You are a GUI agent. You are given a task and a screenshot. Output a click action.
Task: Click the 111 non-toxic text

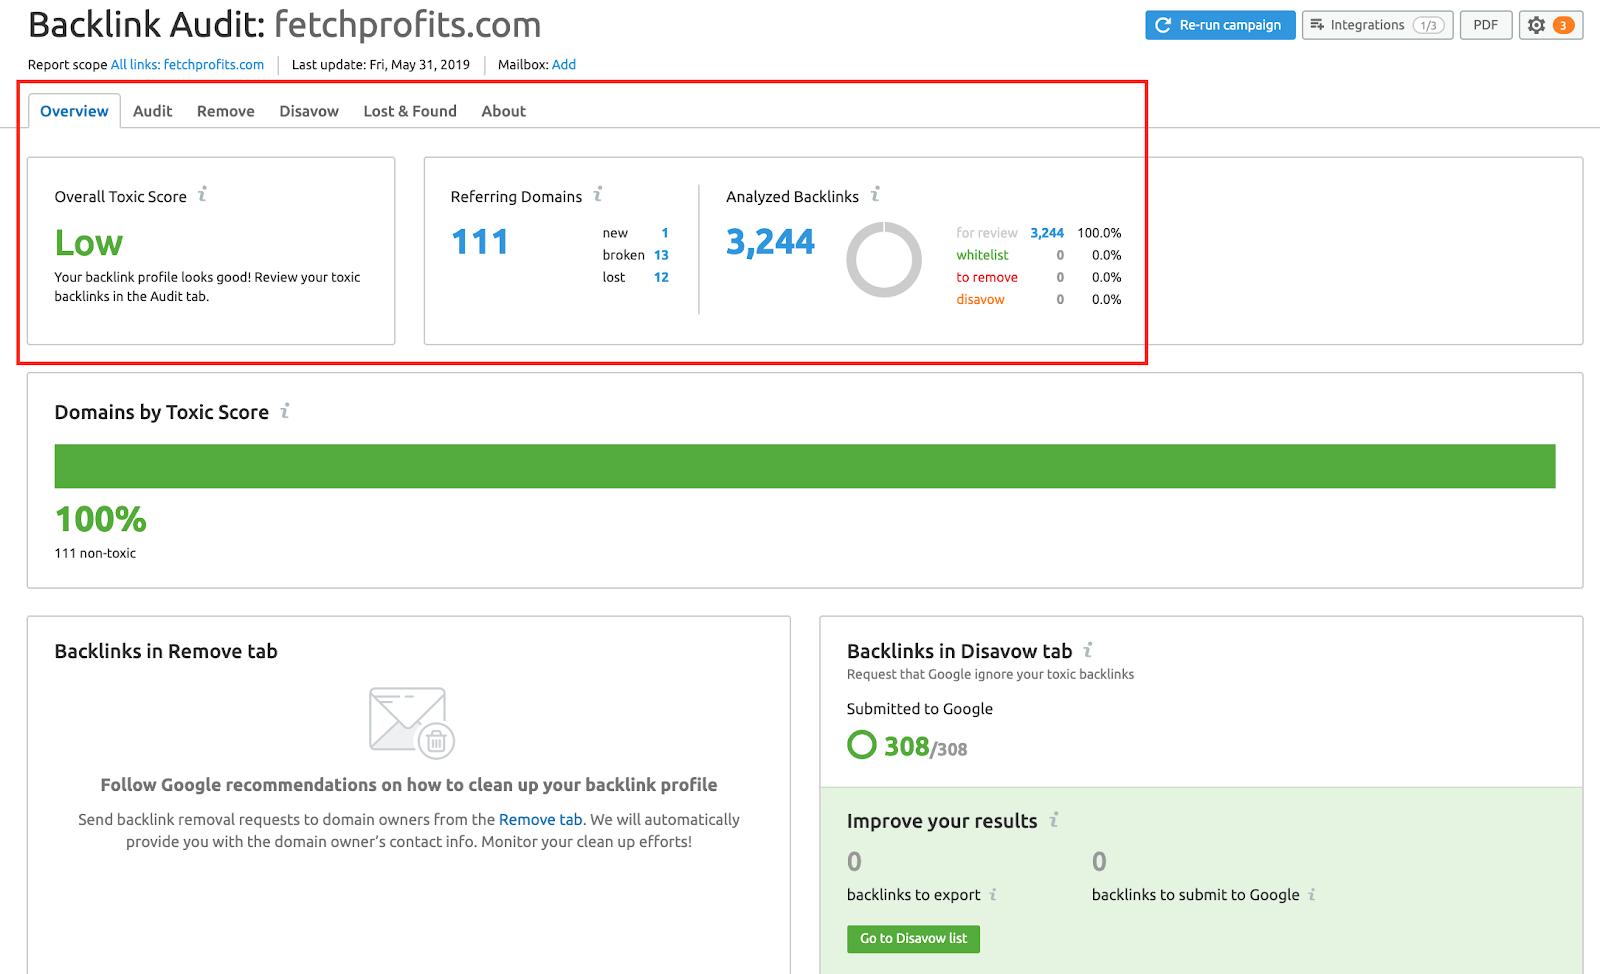tap(95, 553)
